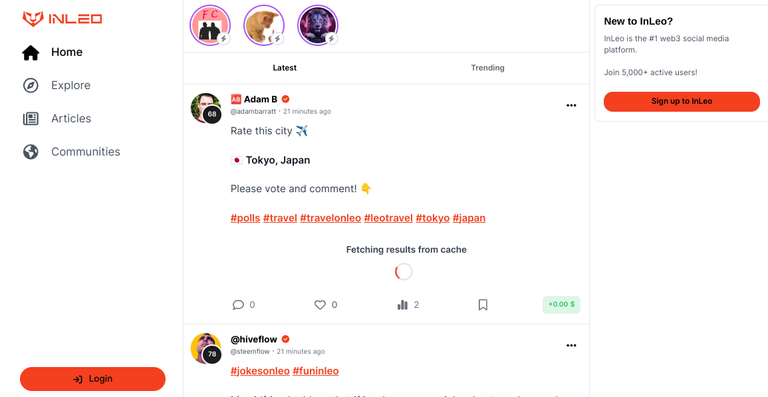Viewport: 768px width, 397px height.
Task: Click comment bubble icon on Adam B's post
Action: point(238,305)
